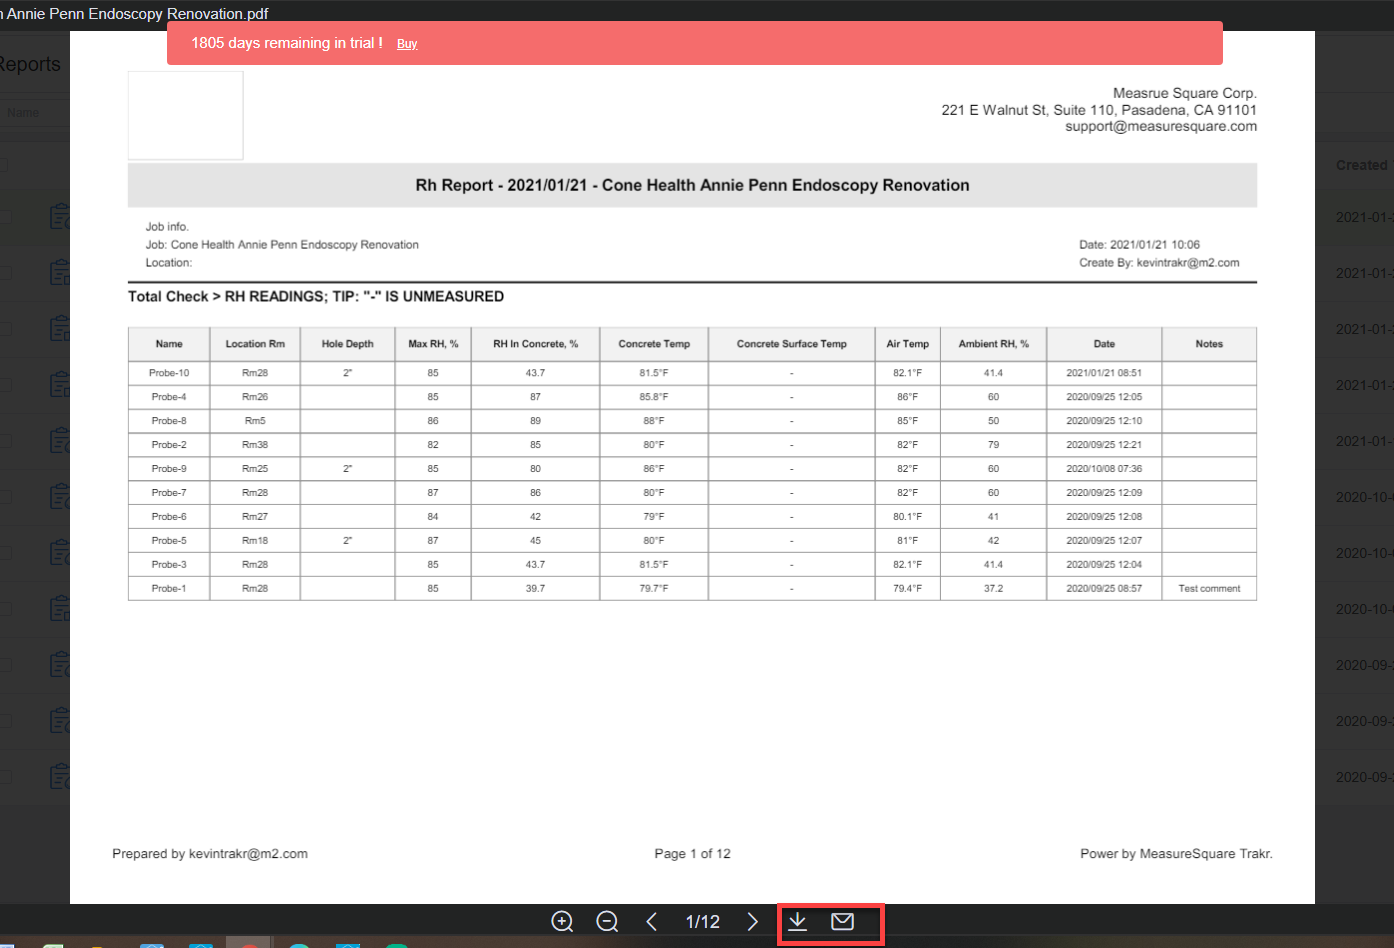1394x948 pixels.
Task: Click the Rh Report title heading
Action: pos(692,185)
